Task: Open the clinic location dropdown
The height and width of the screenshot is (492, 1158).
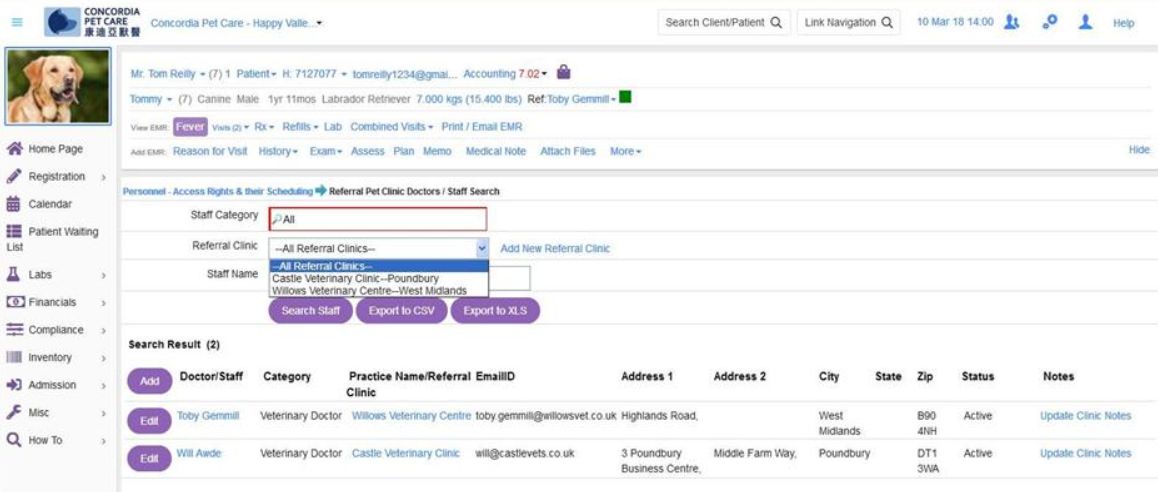Action: coord(237,23)
